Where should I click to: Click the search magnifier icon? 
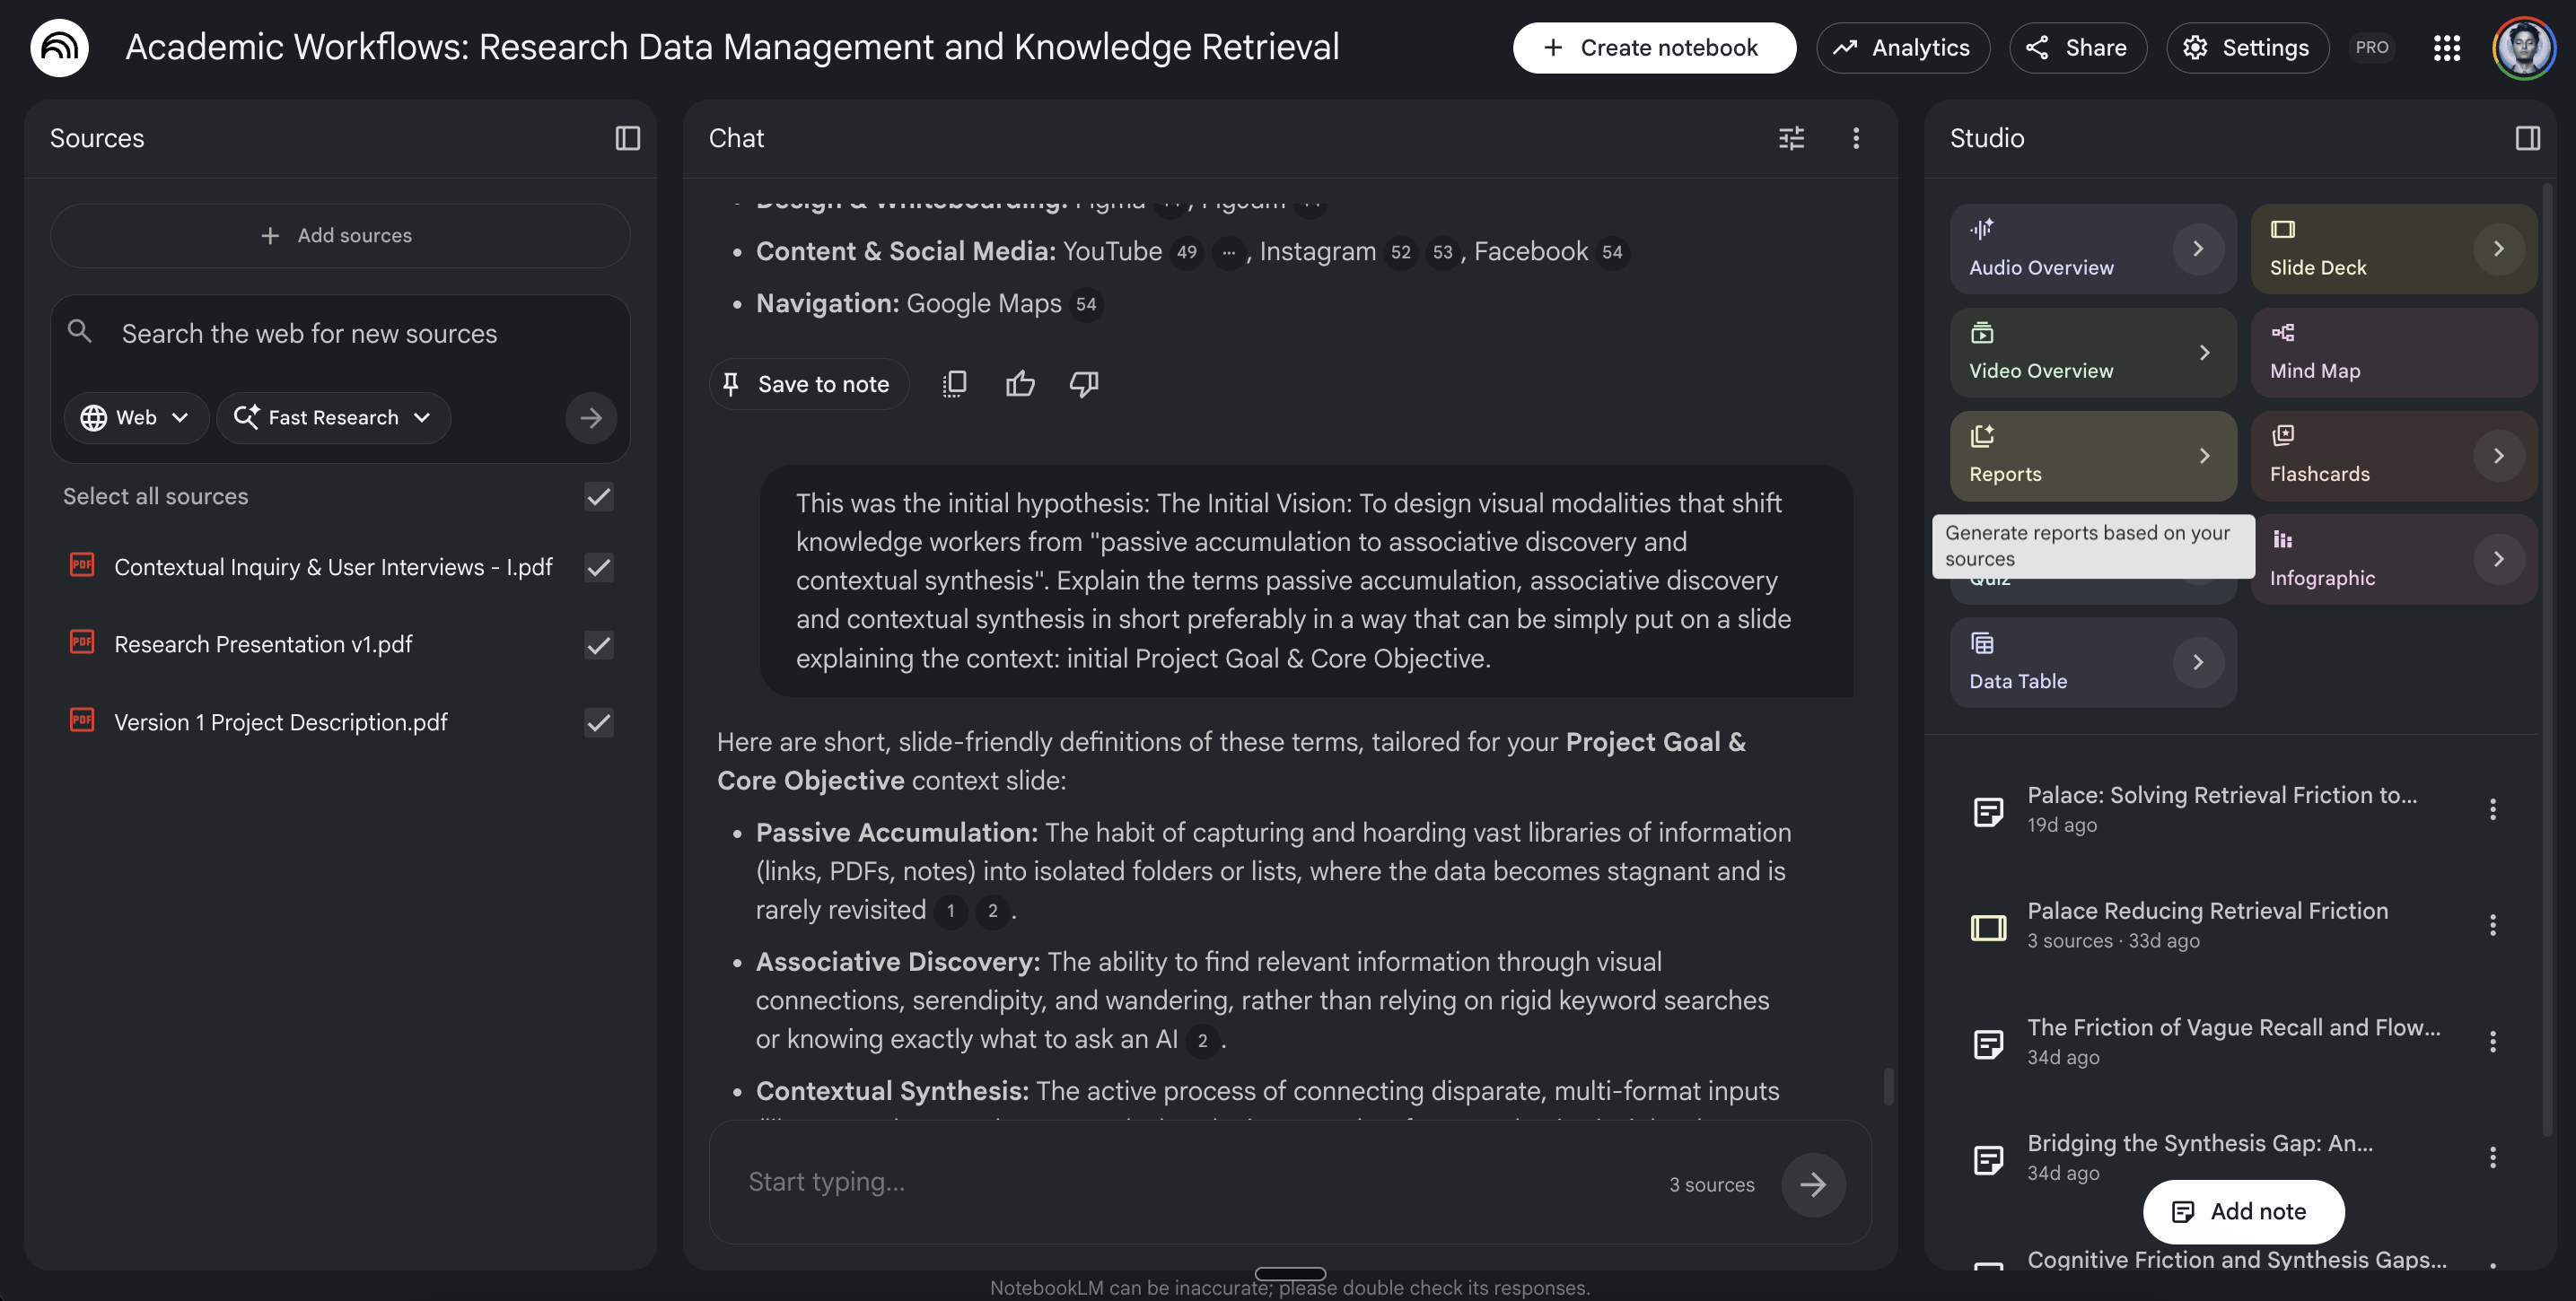pyautogui.click(x=80, y=331)
